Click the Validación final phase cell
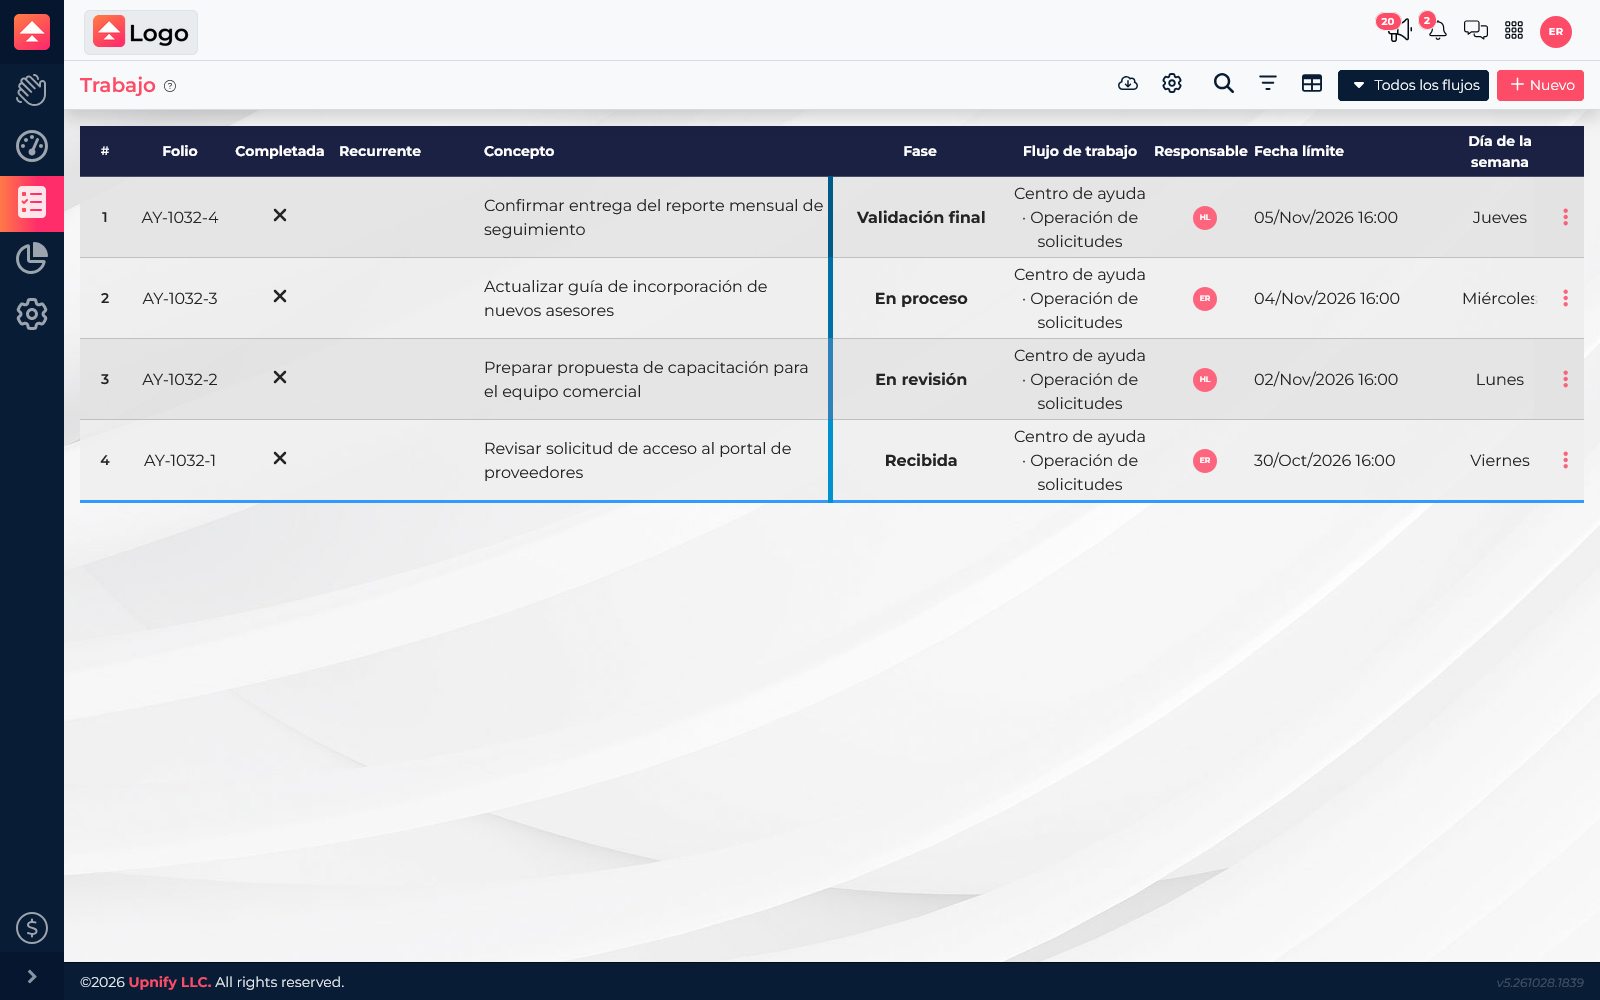This screenshot has height=1000, width=1600. [921, 217]
